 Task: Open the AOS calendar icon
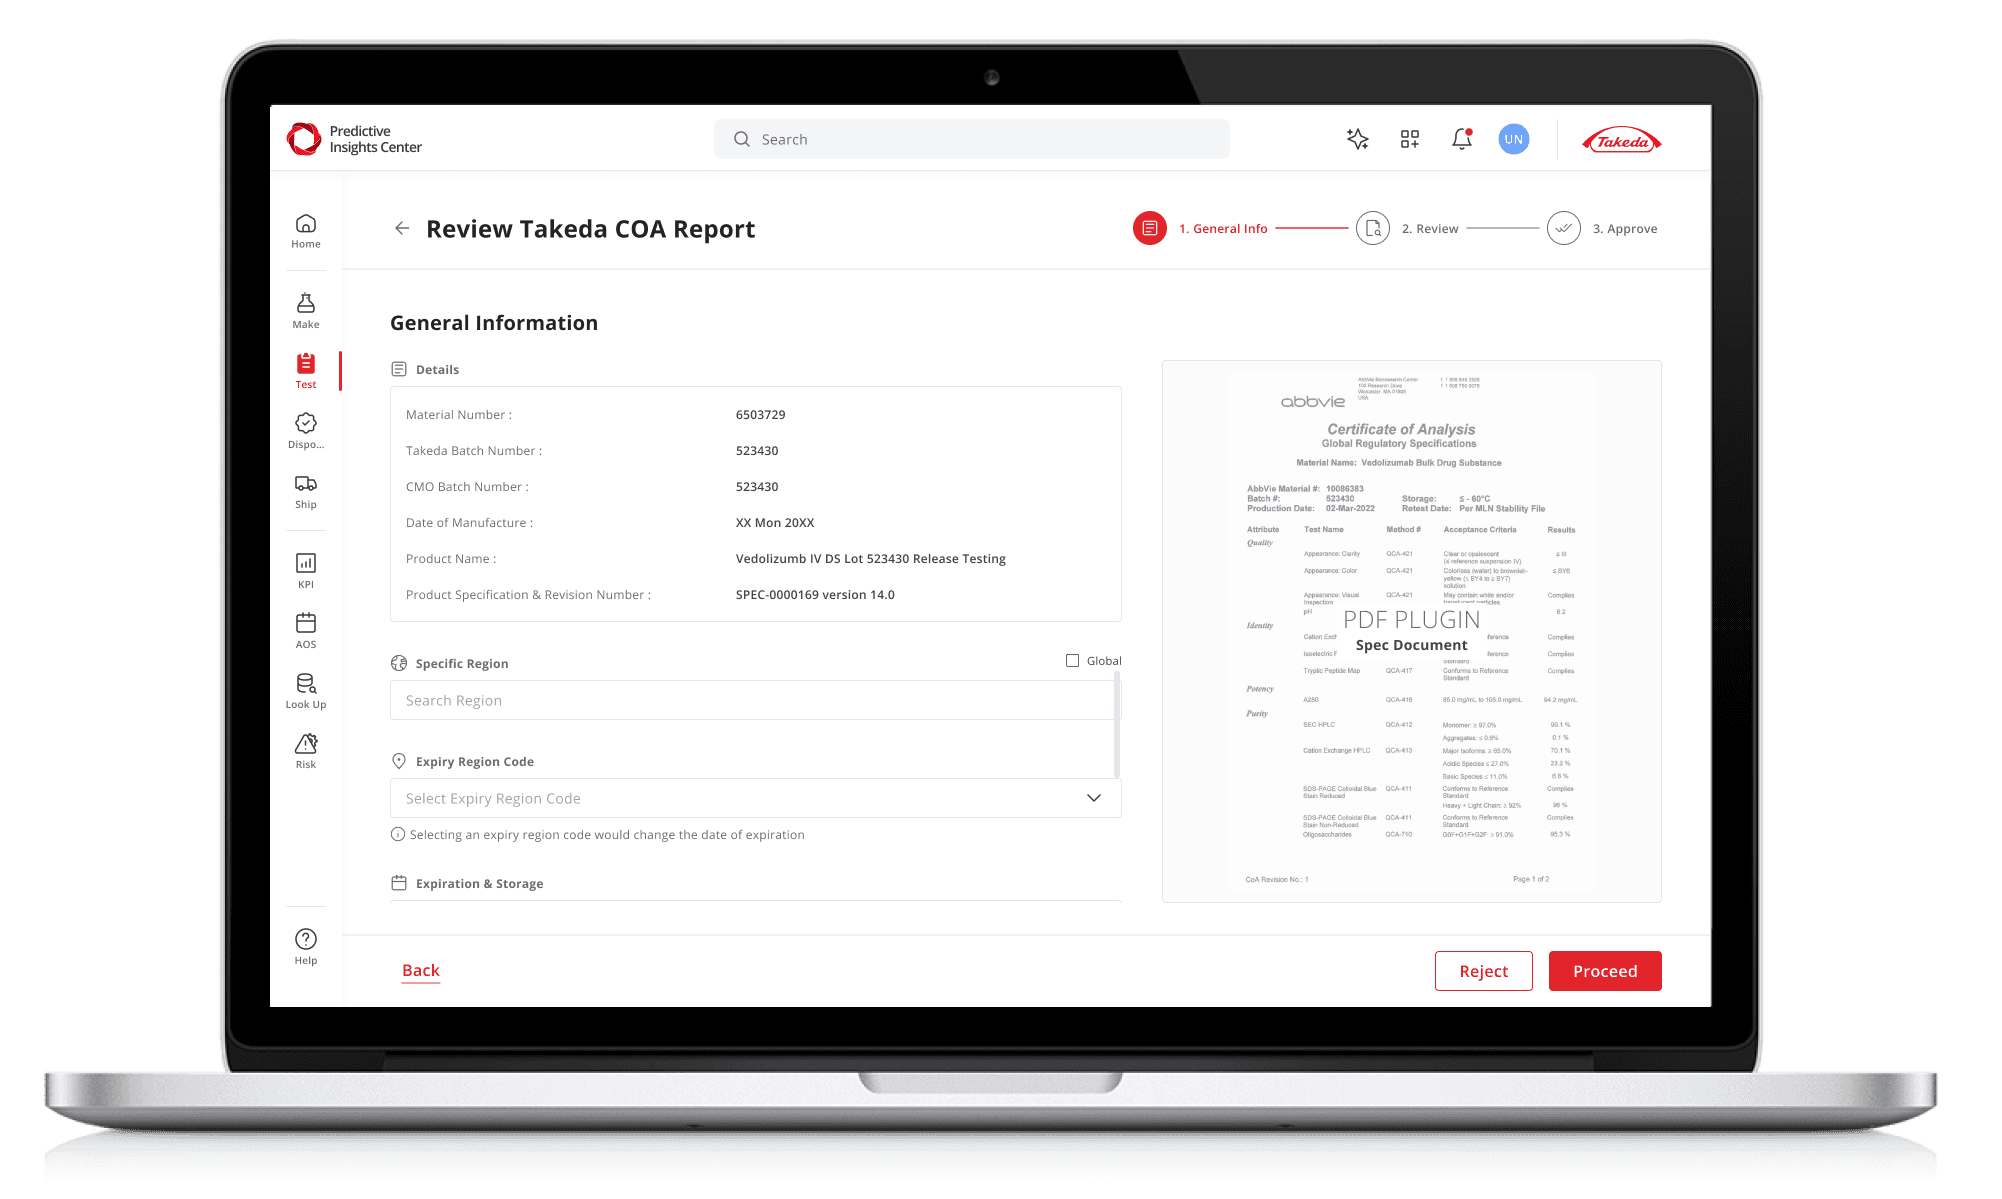pos(306,630)
